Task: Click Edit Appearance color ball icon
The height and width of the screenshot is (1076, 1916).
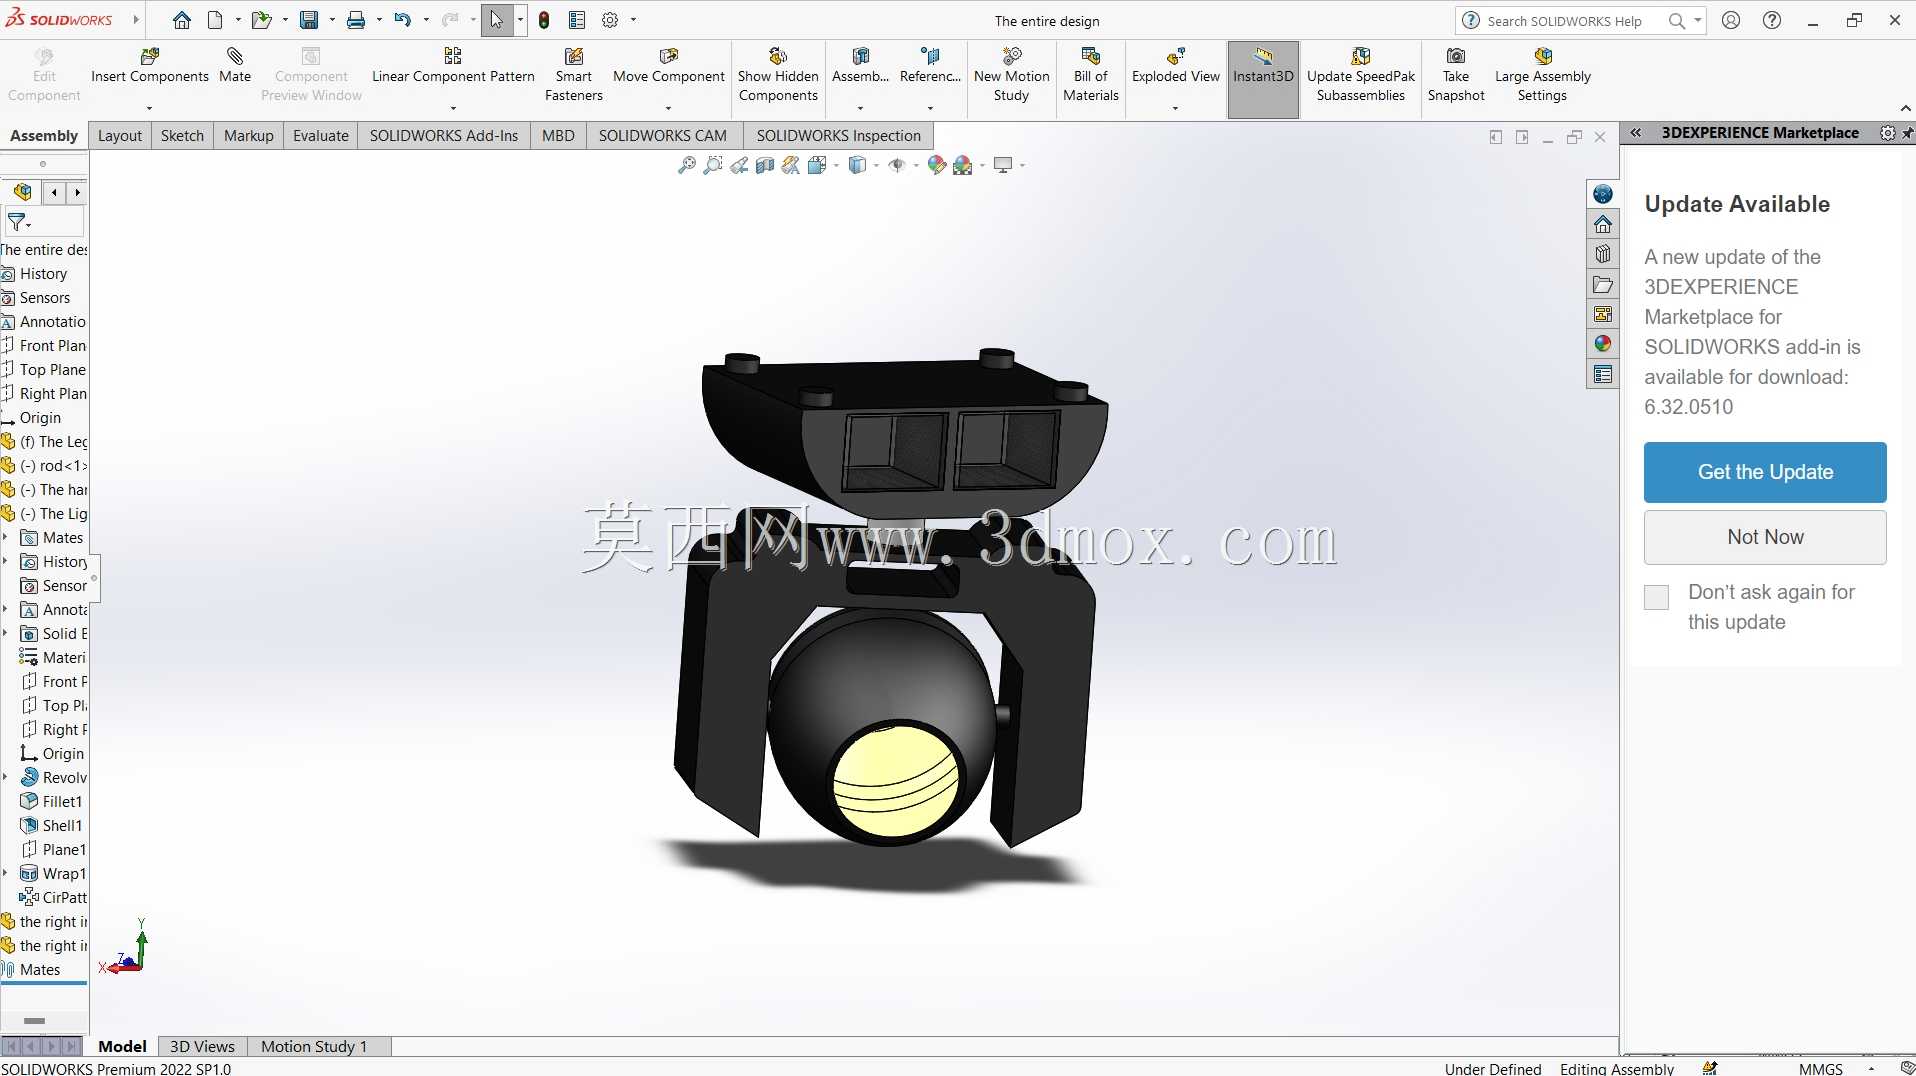Action: [936, 165]
